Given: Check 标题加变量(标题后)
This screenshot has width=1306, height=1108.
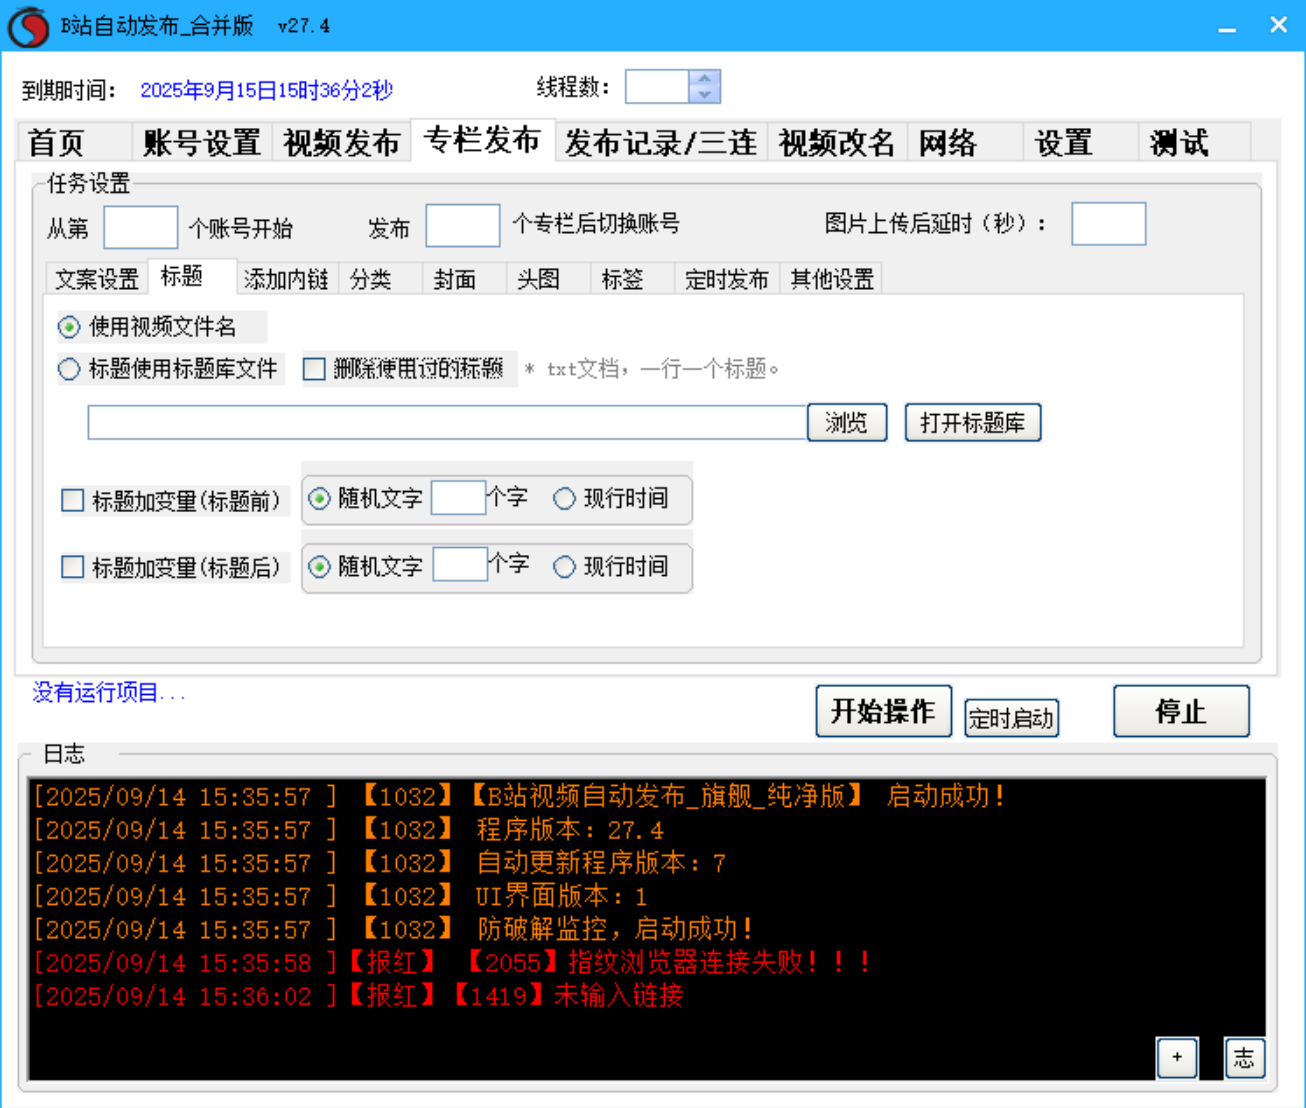Looking at the screenshot, I should pos(71,567).
